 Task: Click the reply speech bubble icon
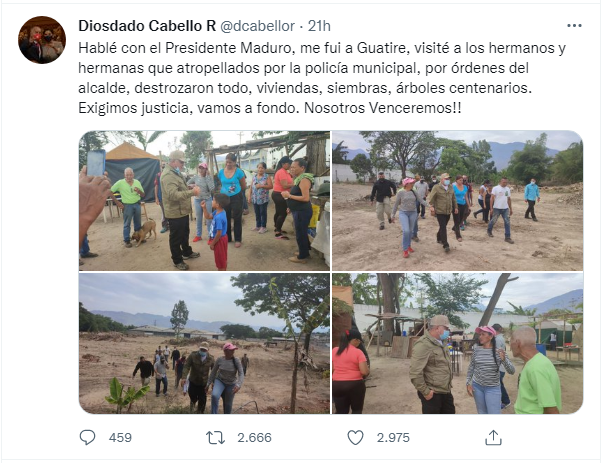pos(87,438)
